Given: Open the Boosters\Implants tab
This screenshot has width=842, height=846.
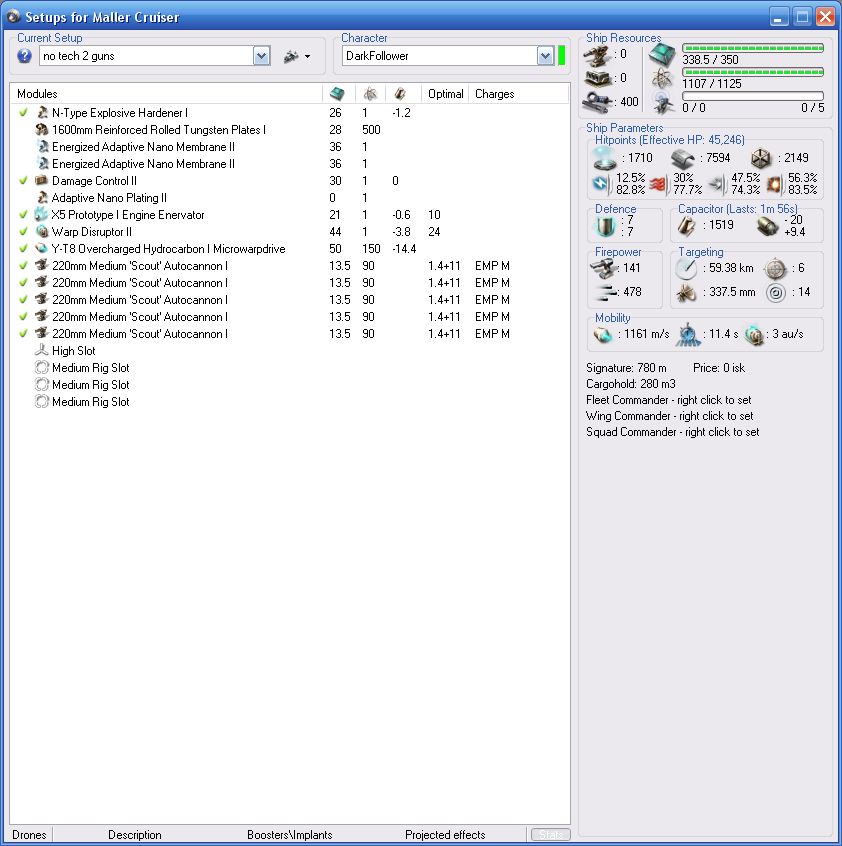Looking at the screenshot, I should tap(290, 835).
